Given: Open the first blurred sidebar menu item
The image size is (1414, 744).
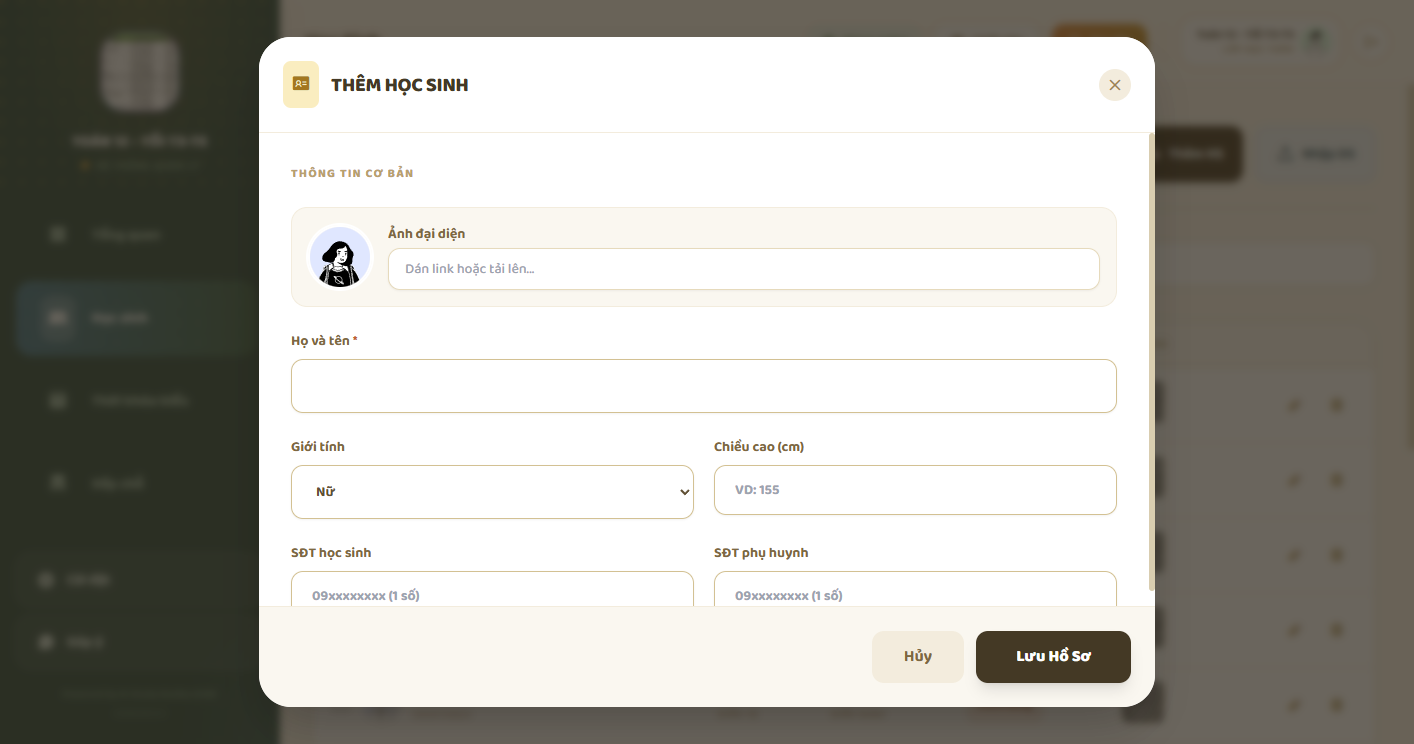Looking at the screenshot, I should pyautogui.click(x=138, y=235).
